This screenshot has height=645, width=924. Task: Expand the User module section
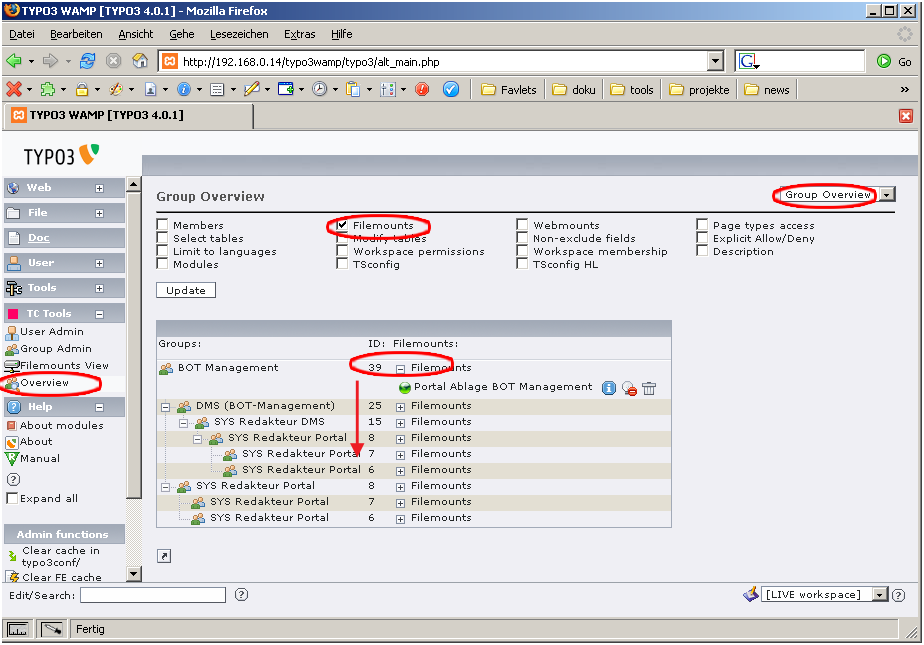point(99,263)
